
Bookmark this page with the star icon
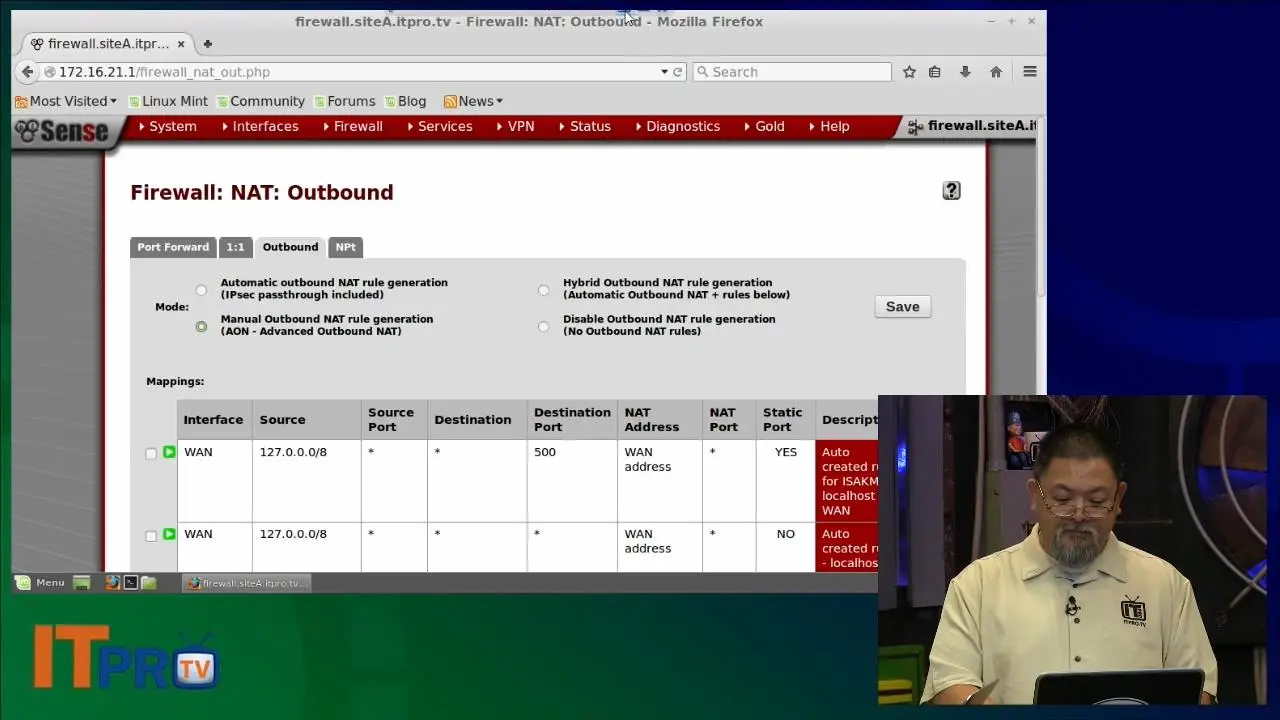click(909, 72)
